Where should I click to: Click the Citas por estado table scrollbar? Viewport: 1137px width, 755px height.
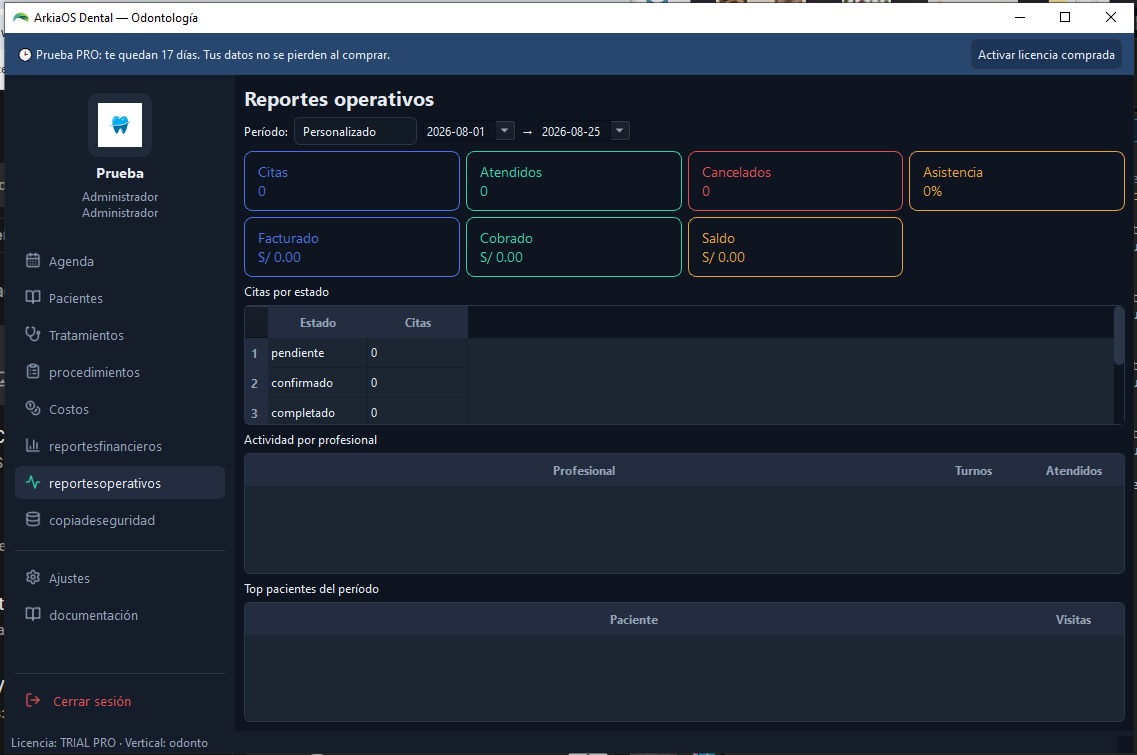(x=1119, y=336)
